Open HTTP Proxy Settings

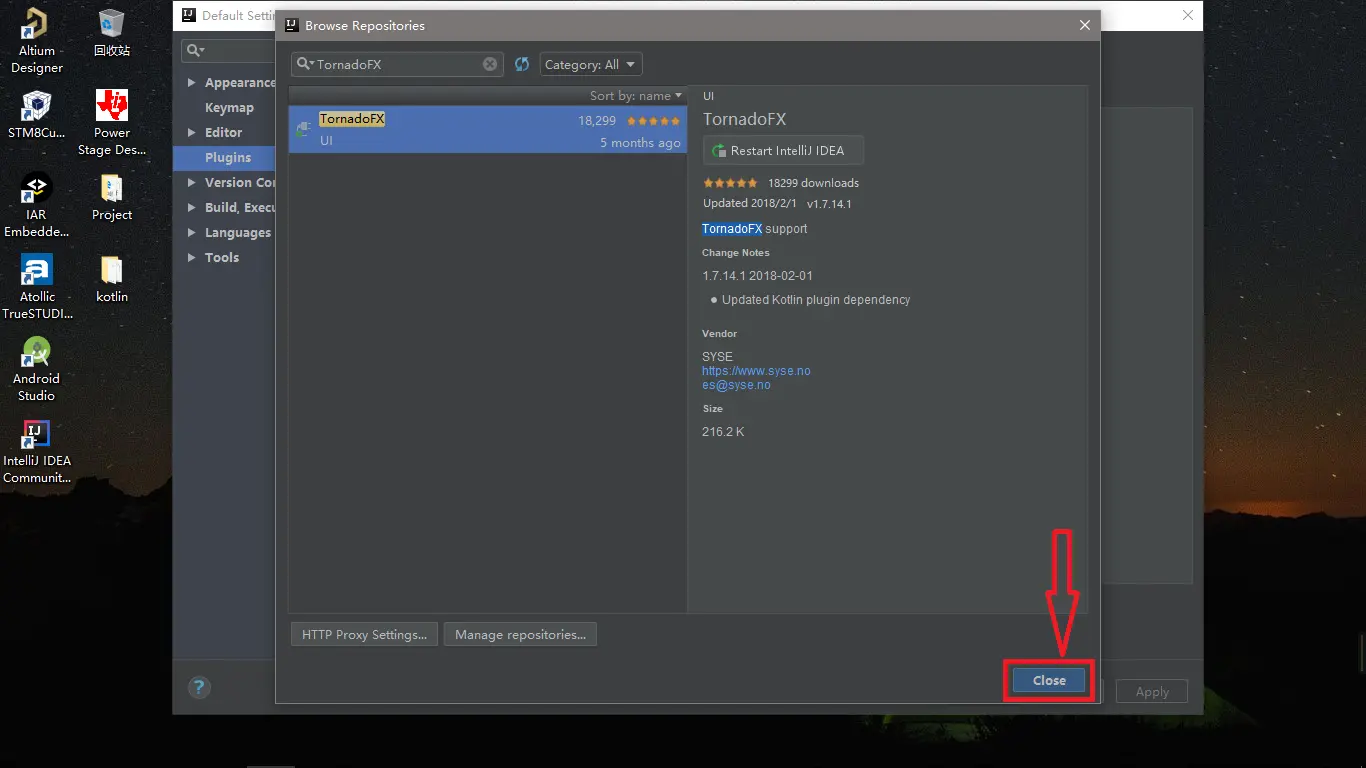[x=364, y=634]
